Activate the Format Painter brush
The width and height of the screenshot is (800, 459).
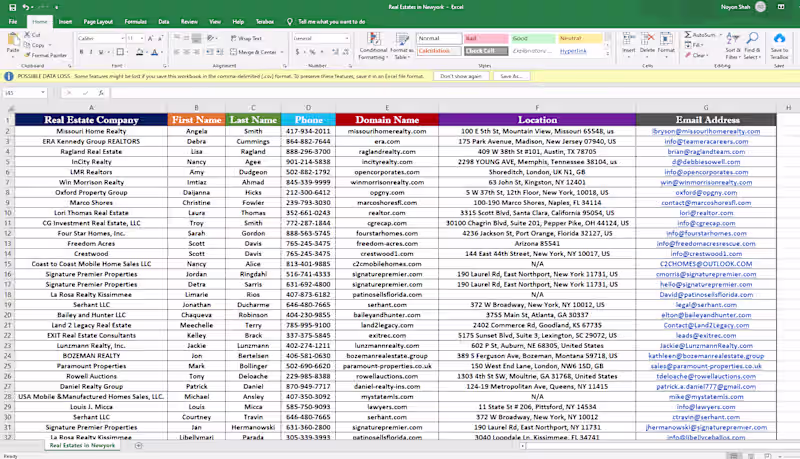click(x=28, y=55)
